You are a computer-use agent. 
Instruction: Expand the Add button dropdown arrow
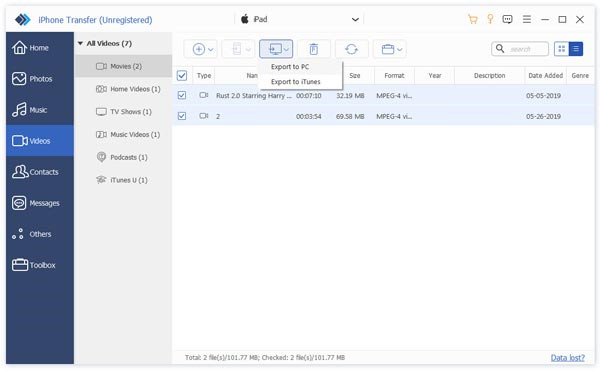click(210, 49)
